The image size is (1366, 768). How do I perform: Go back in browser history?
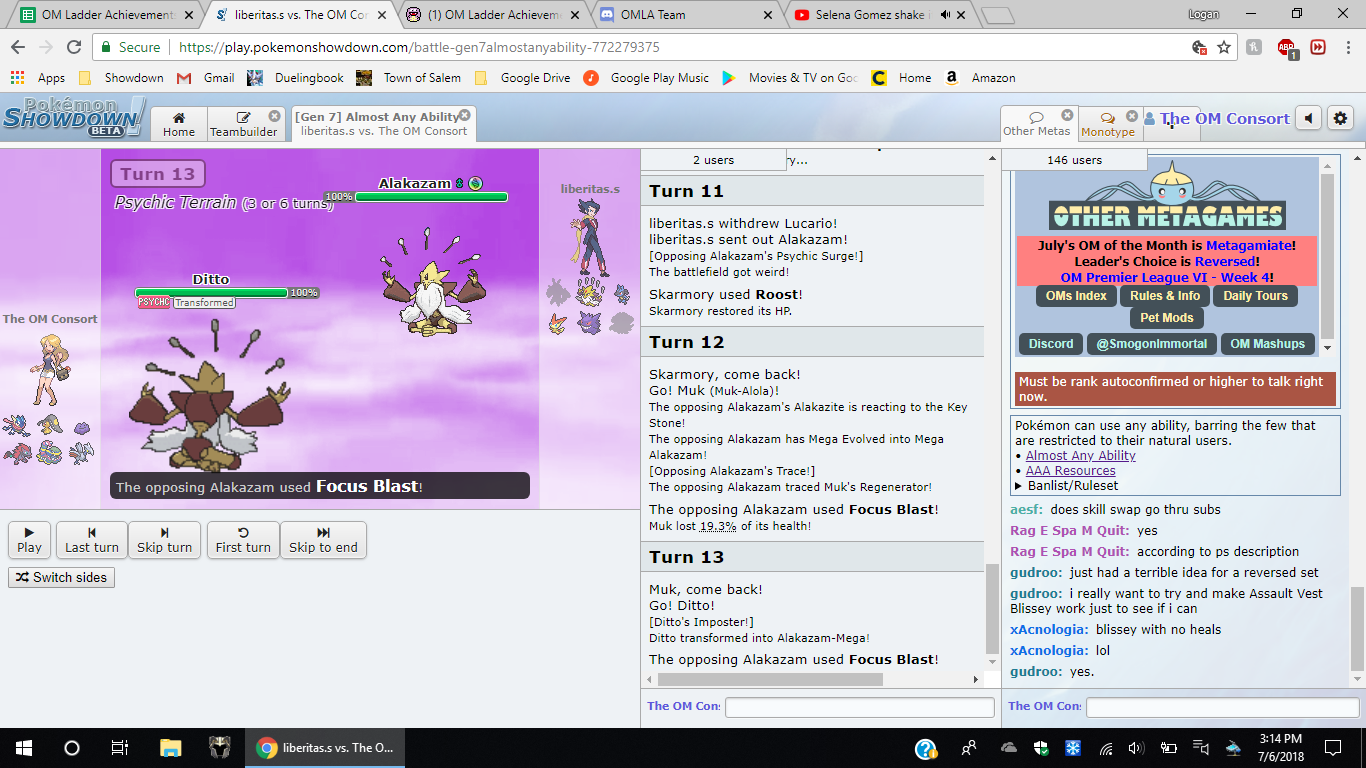[18, 47]
